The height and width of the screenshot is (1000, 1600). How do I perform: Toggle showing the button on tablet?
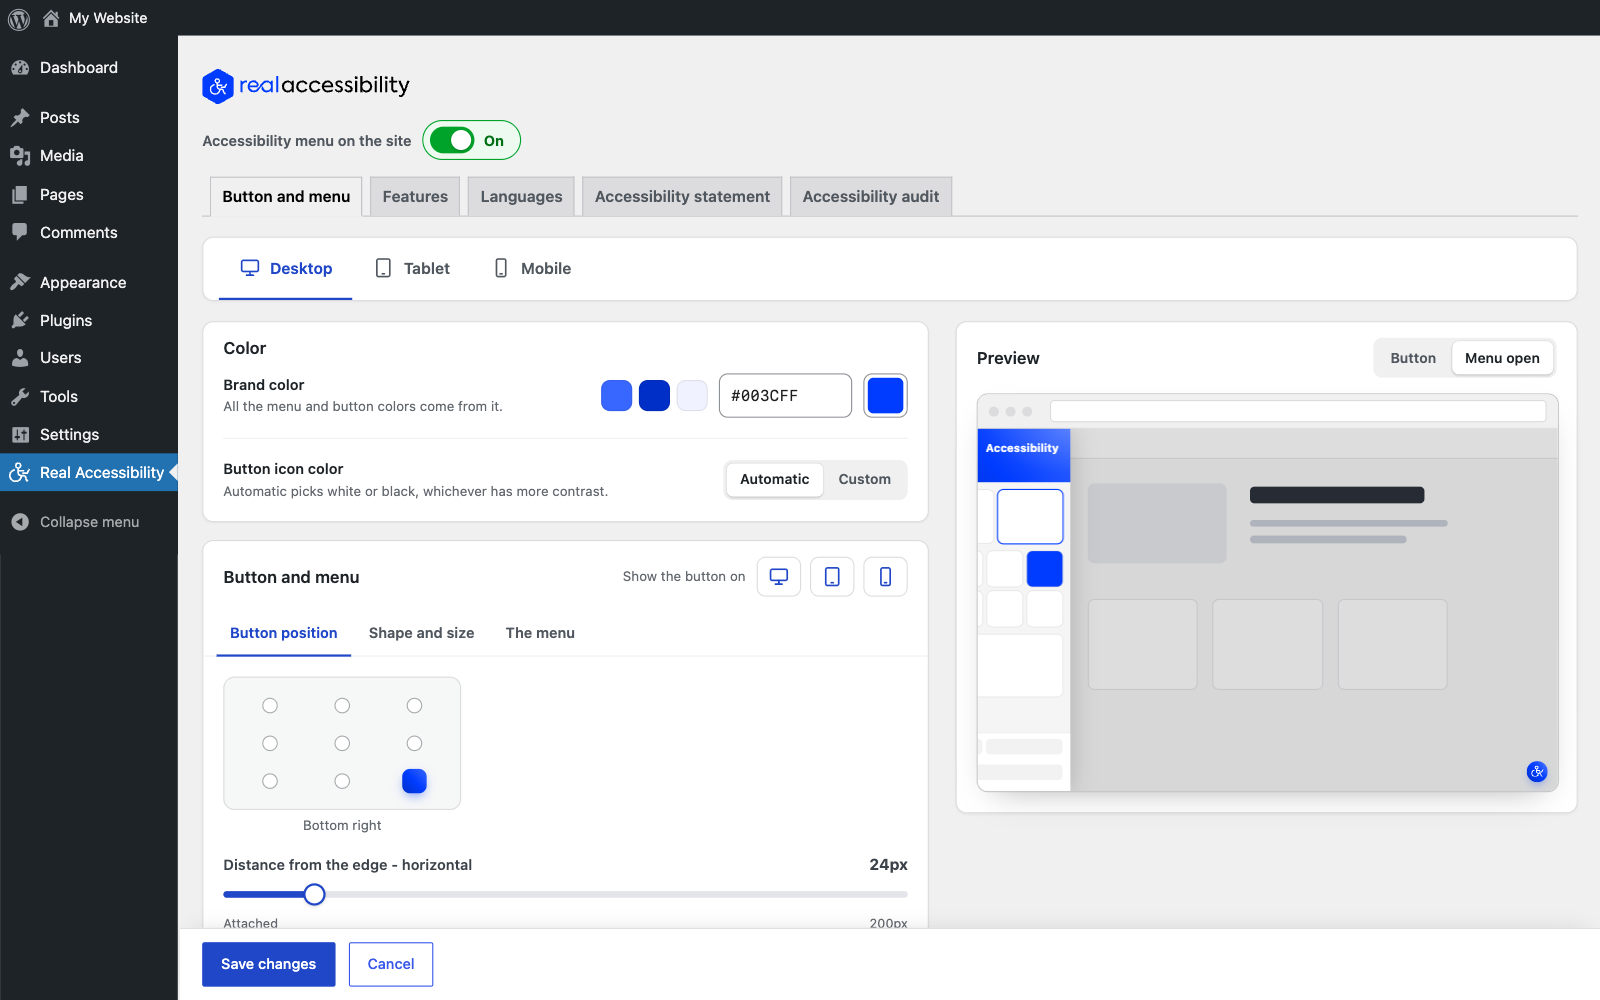tap(832, 577)
